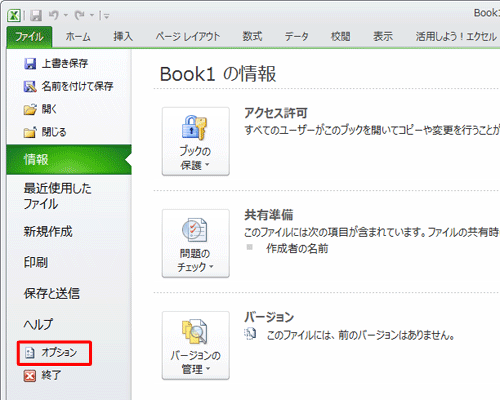Open the 校閲 tab

tap(340, 37)
